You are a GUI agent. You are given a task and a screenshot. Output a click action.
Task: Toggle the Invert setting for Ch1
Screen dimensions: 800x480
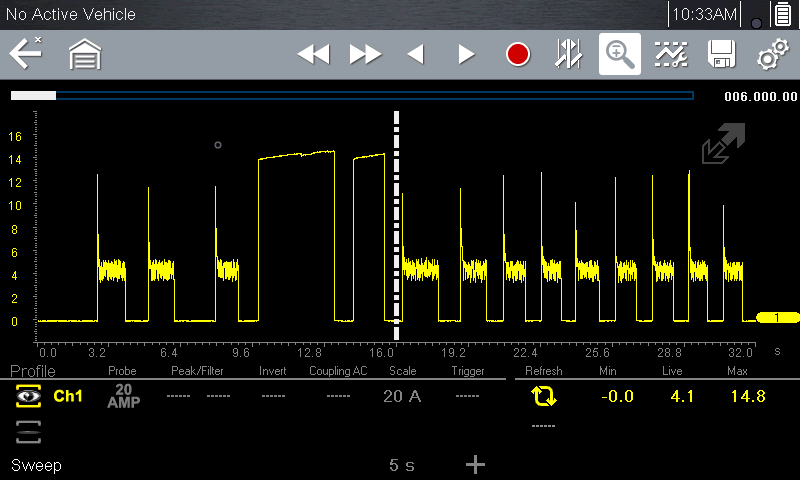coord(273,396)
